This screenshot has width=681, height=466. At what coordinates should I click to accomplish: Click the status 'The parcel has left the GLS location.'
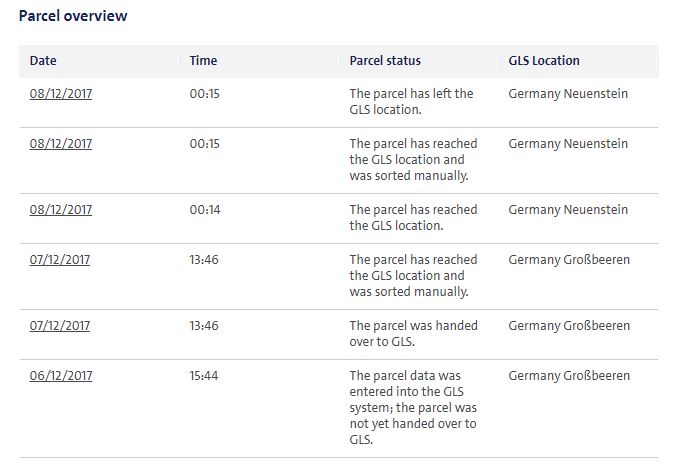(x=411, y=102)
